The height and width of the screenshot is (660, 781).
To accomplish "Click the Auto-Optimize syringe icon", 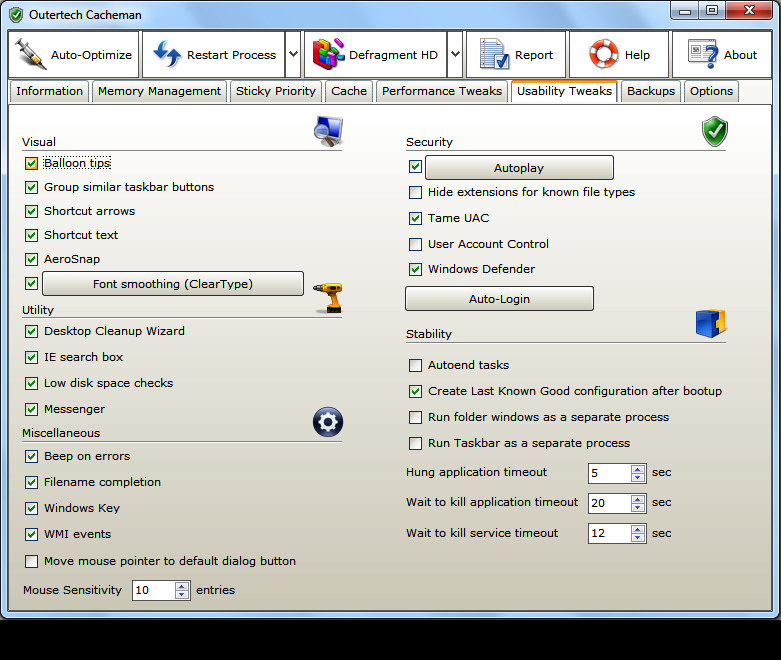I will (x=30, y=54).
